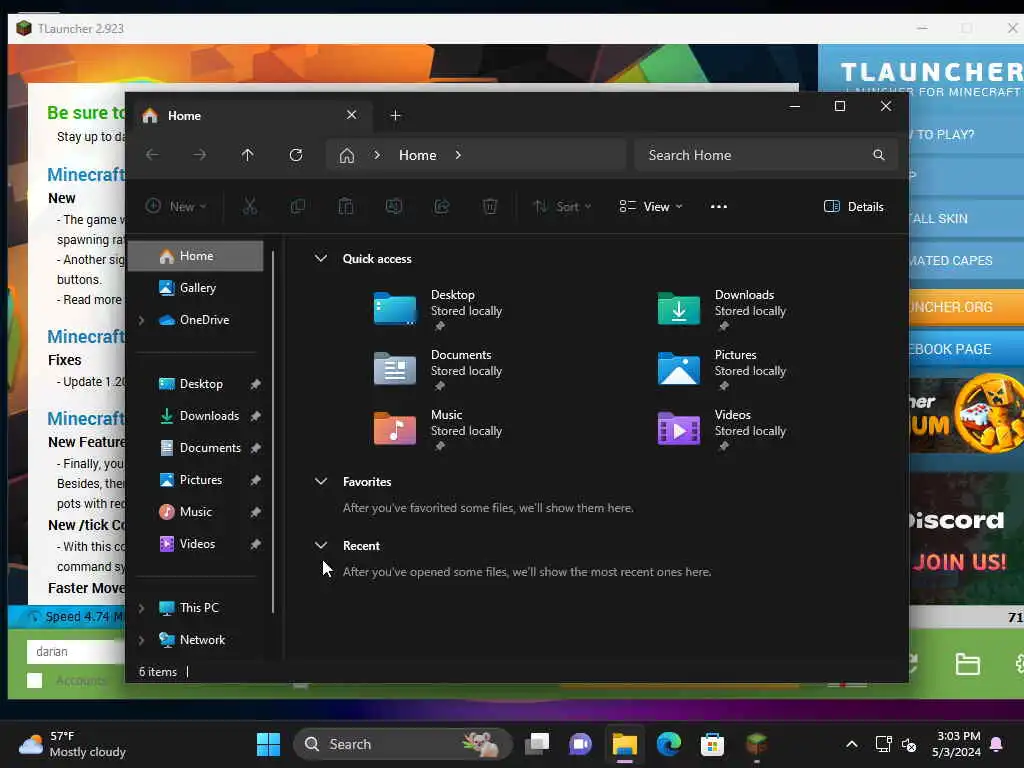Click chevron after Home in address bar
This screenshot has width=1024, height=768.
point(458,155)
